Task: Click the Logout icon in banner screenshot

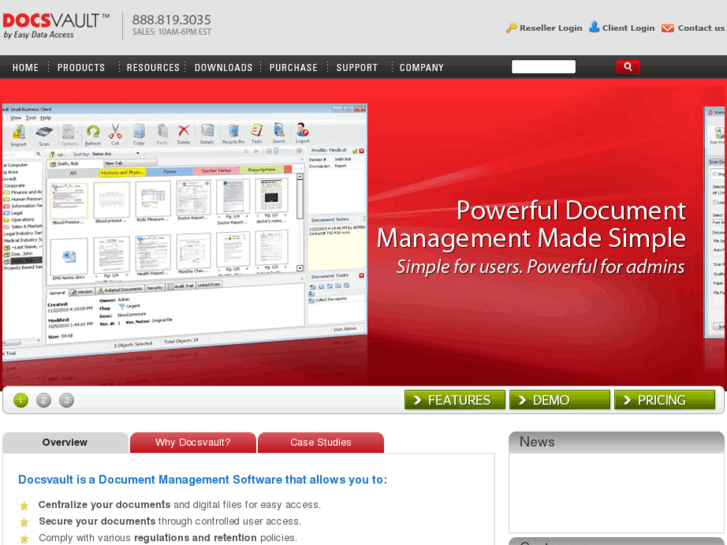Action: (302, 132)
